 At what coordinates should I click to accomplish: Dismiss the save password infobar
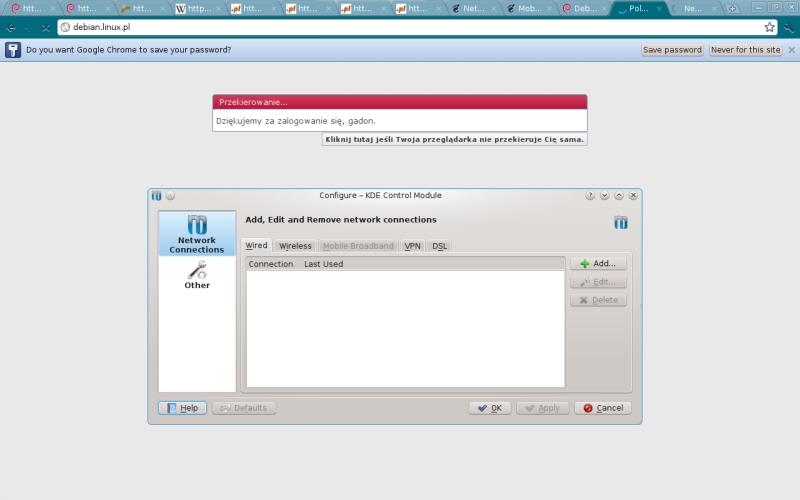pos(791,49)
